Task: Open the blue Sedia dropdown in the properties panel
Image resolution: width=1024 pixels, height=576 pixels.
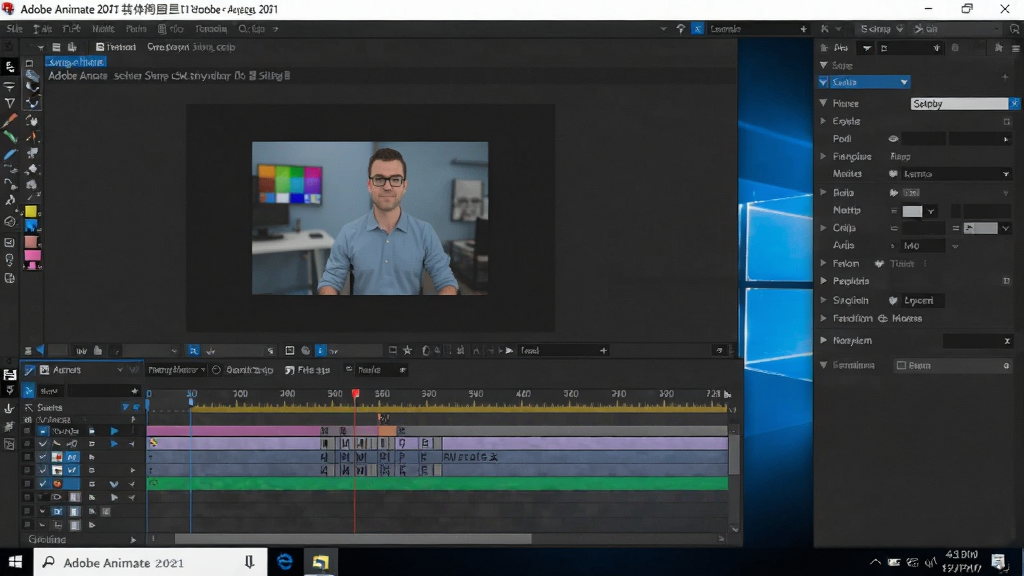Action: [x=868, y=82]
